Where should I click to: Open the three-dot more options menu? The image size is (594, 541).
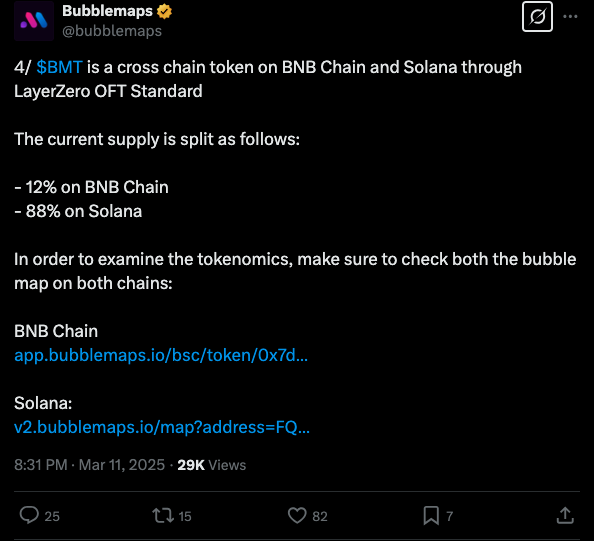[570, 17]
